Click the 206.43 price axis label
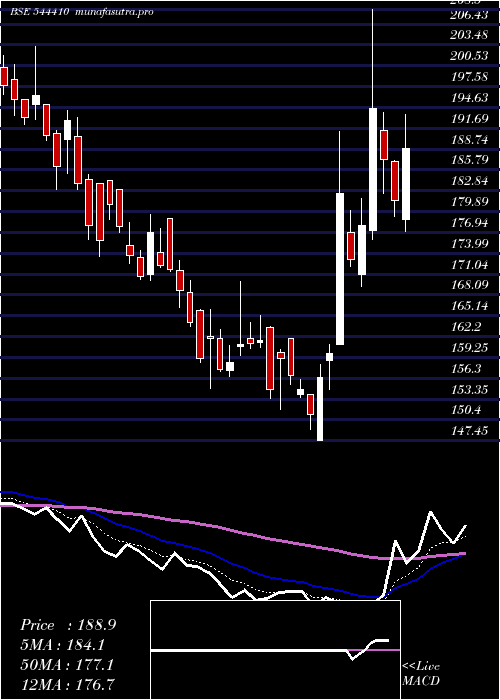 pos(469,15)
